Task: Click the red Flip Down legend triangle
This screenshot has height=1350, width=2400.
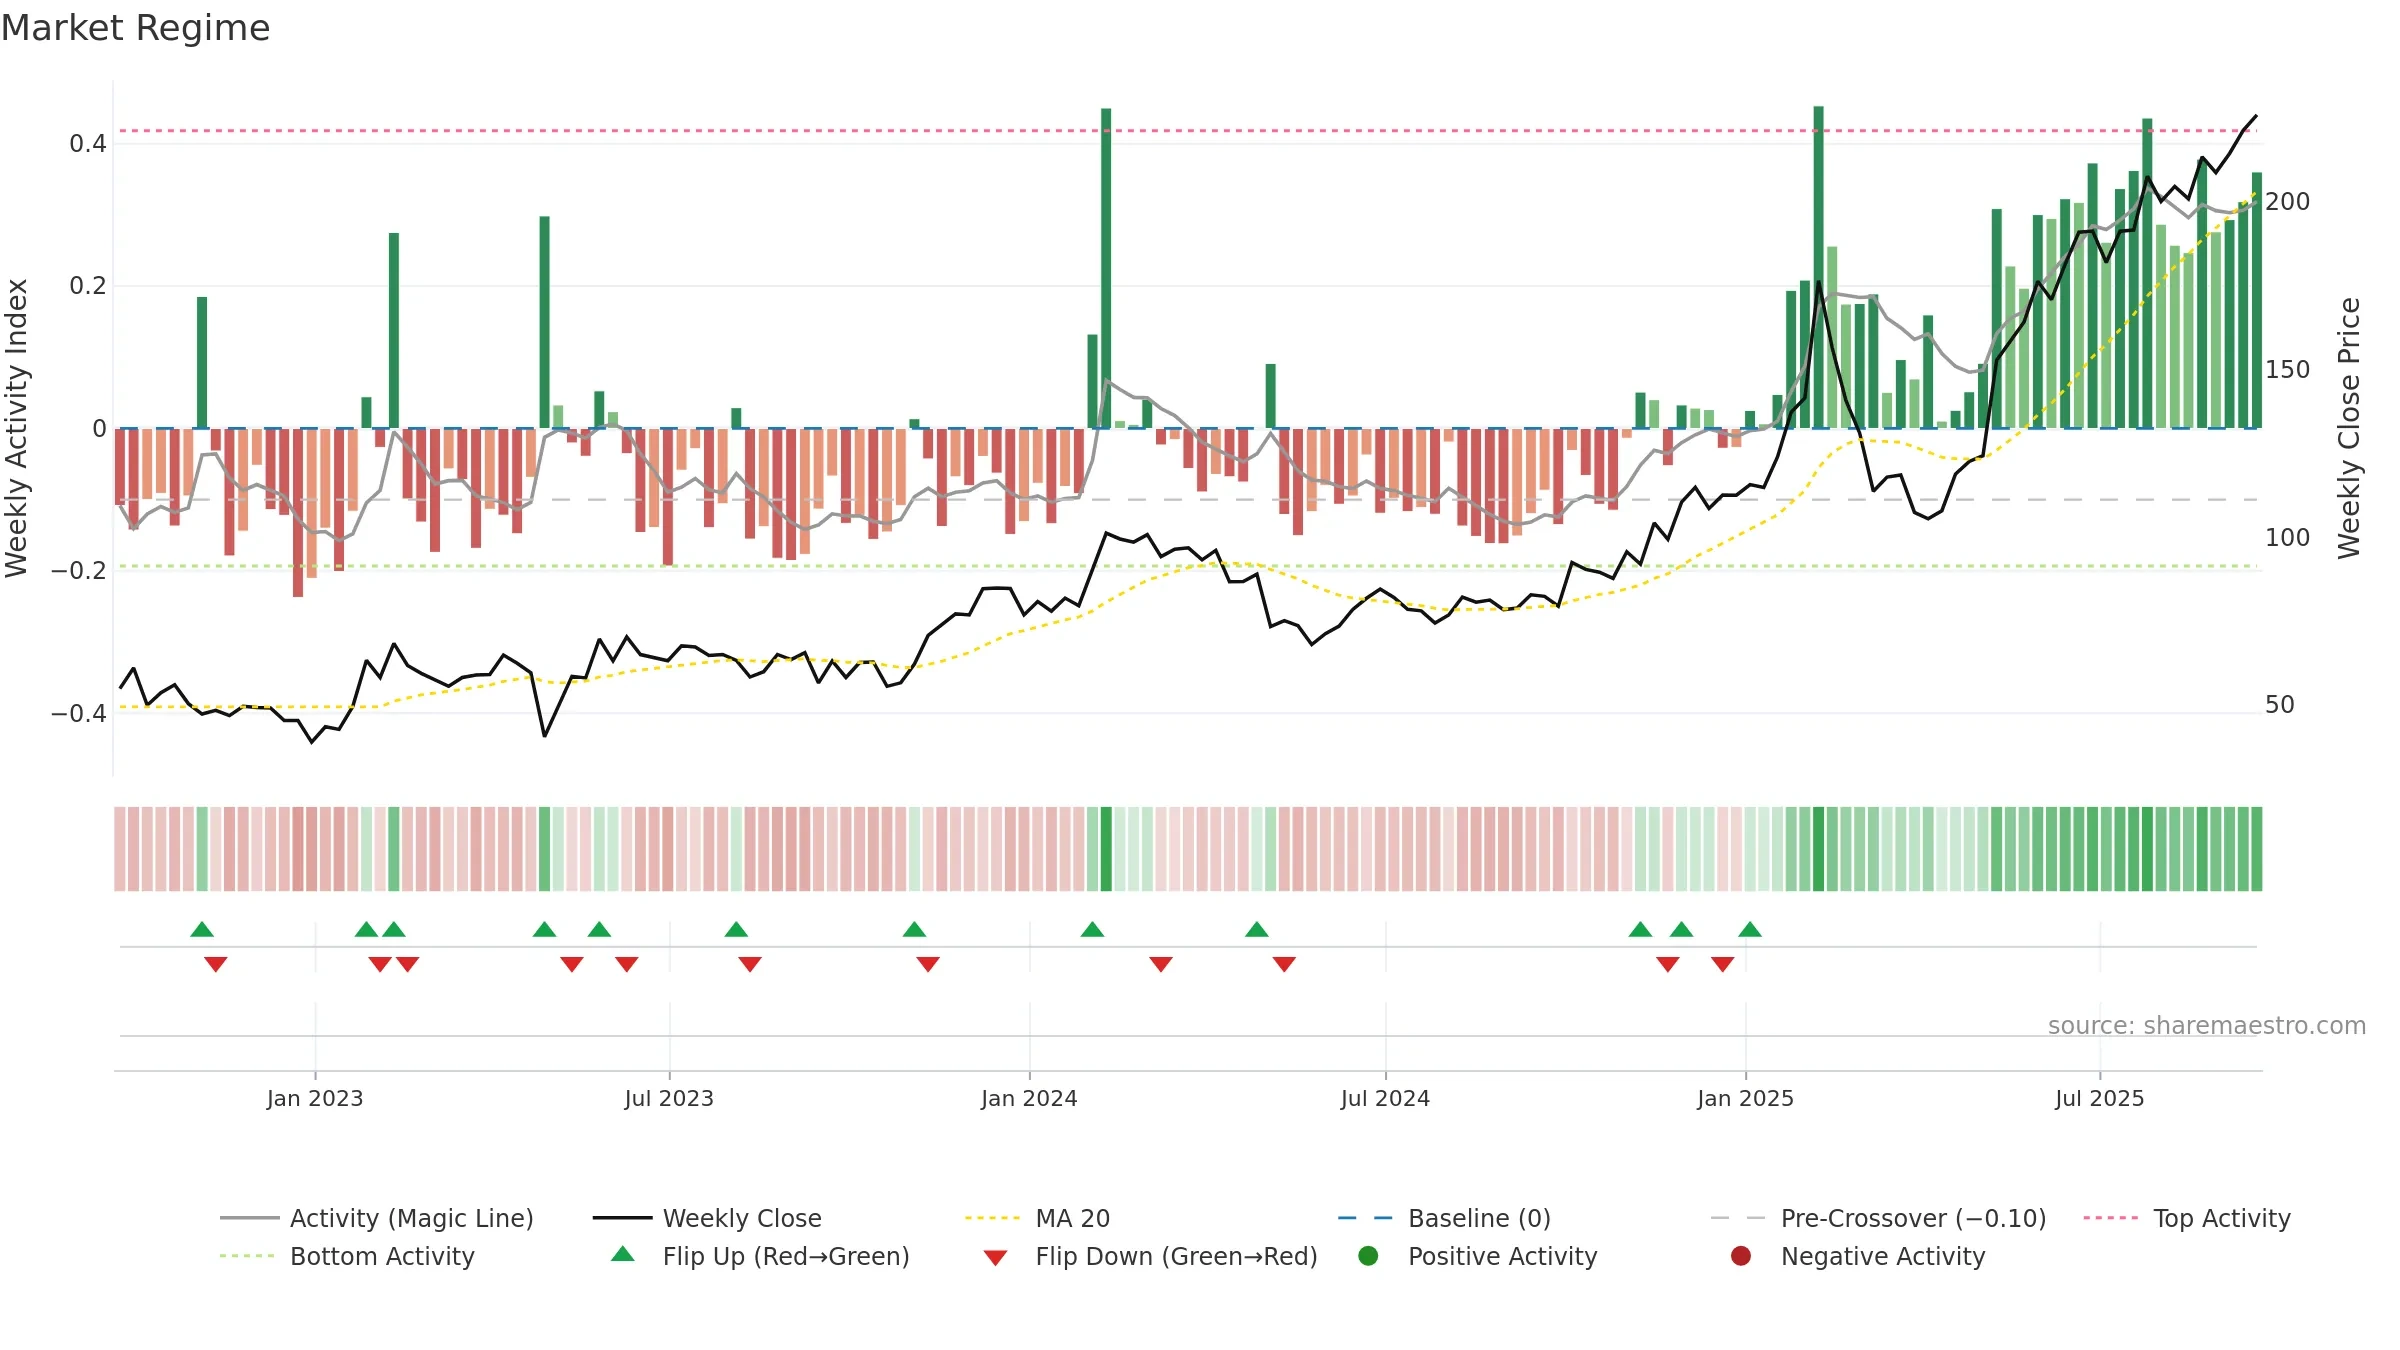Action: [x=995, y=1258]
